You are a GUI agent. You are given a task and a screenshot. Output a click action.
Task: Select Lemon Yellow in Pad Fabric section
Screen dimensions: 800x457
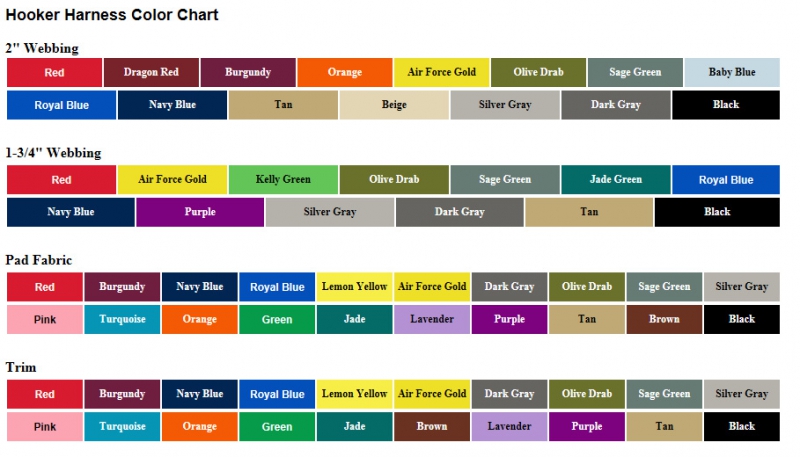pyautogui.click(x=355, y=287)
